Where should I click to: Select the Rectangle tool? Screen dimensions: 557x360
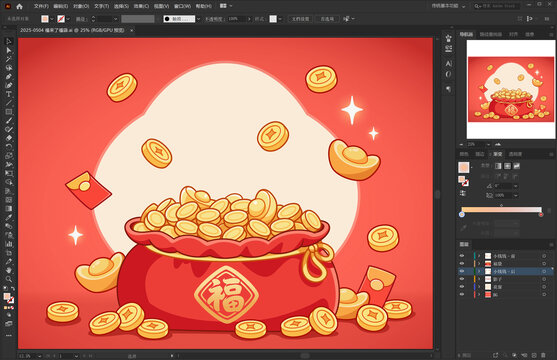pyautogui.click(x=9, y=112)
